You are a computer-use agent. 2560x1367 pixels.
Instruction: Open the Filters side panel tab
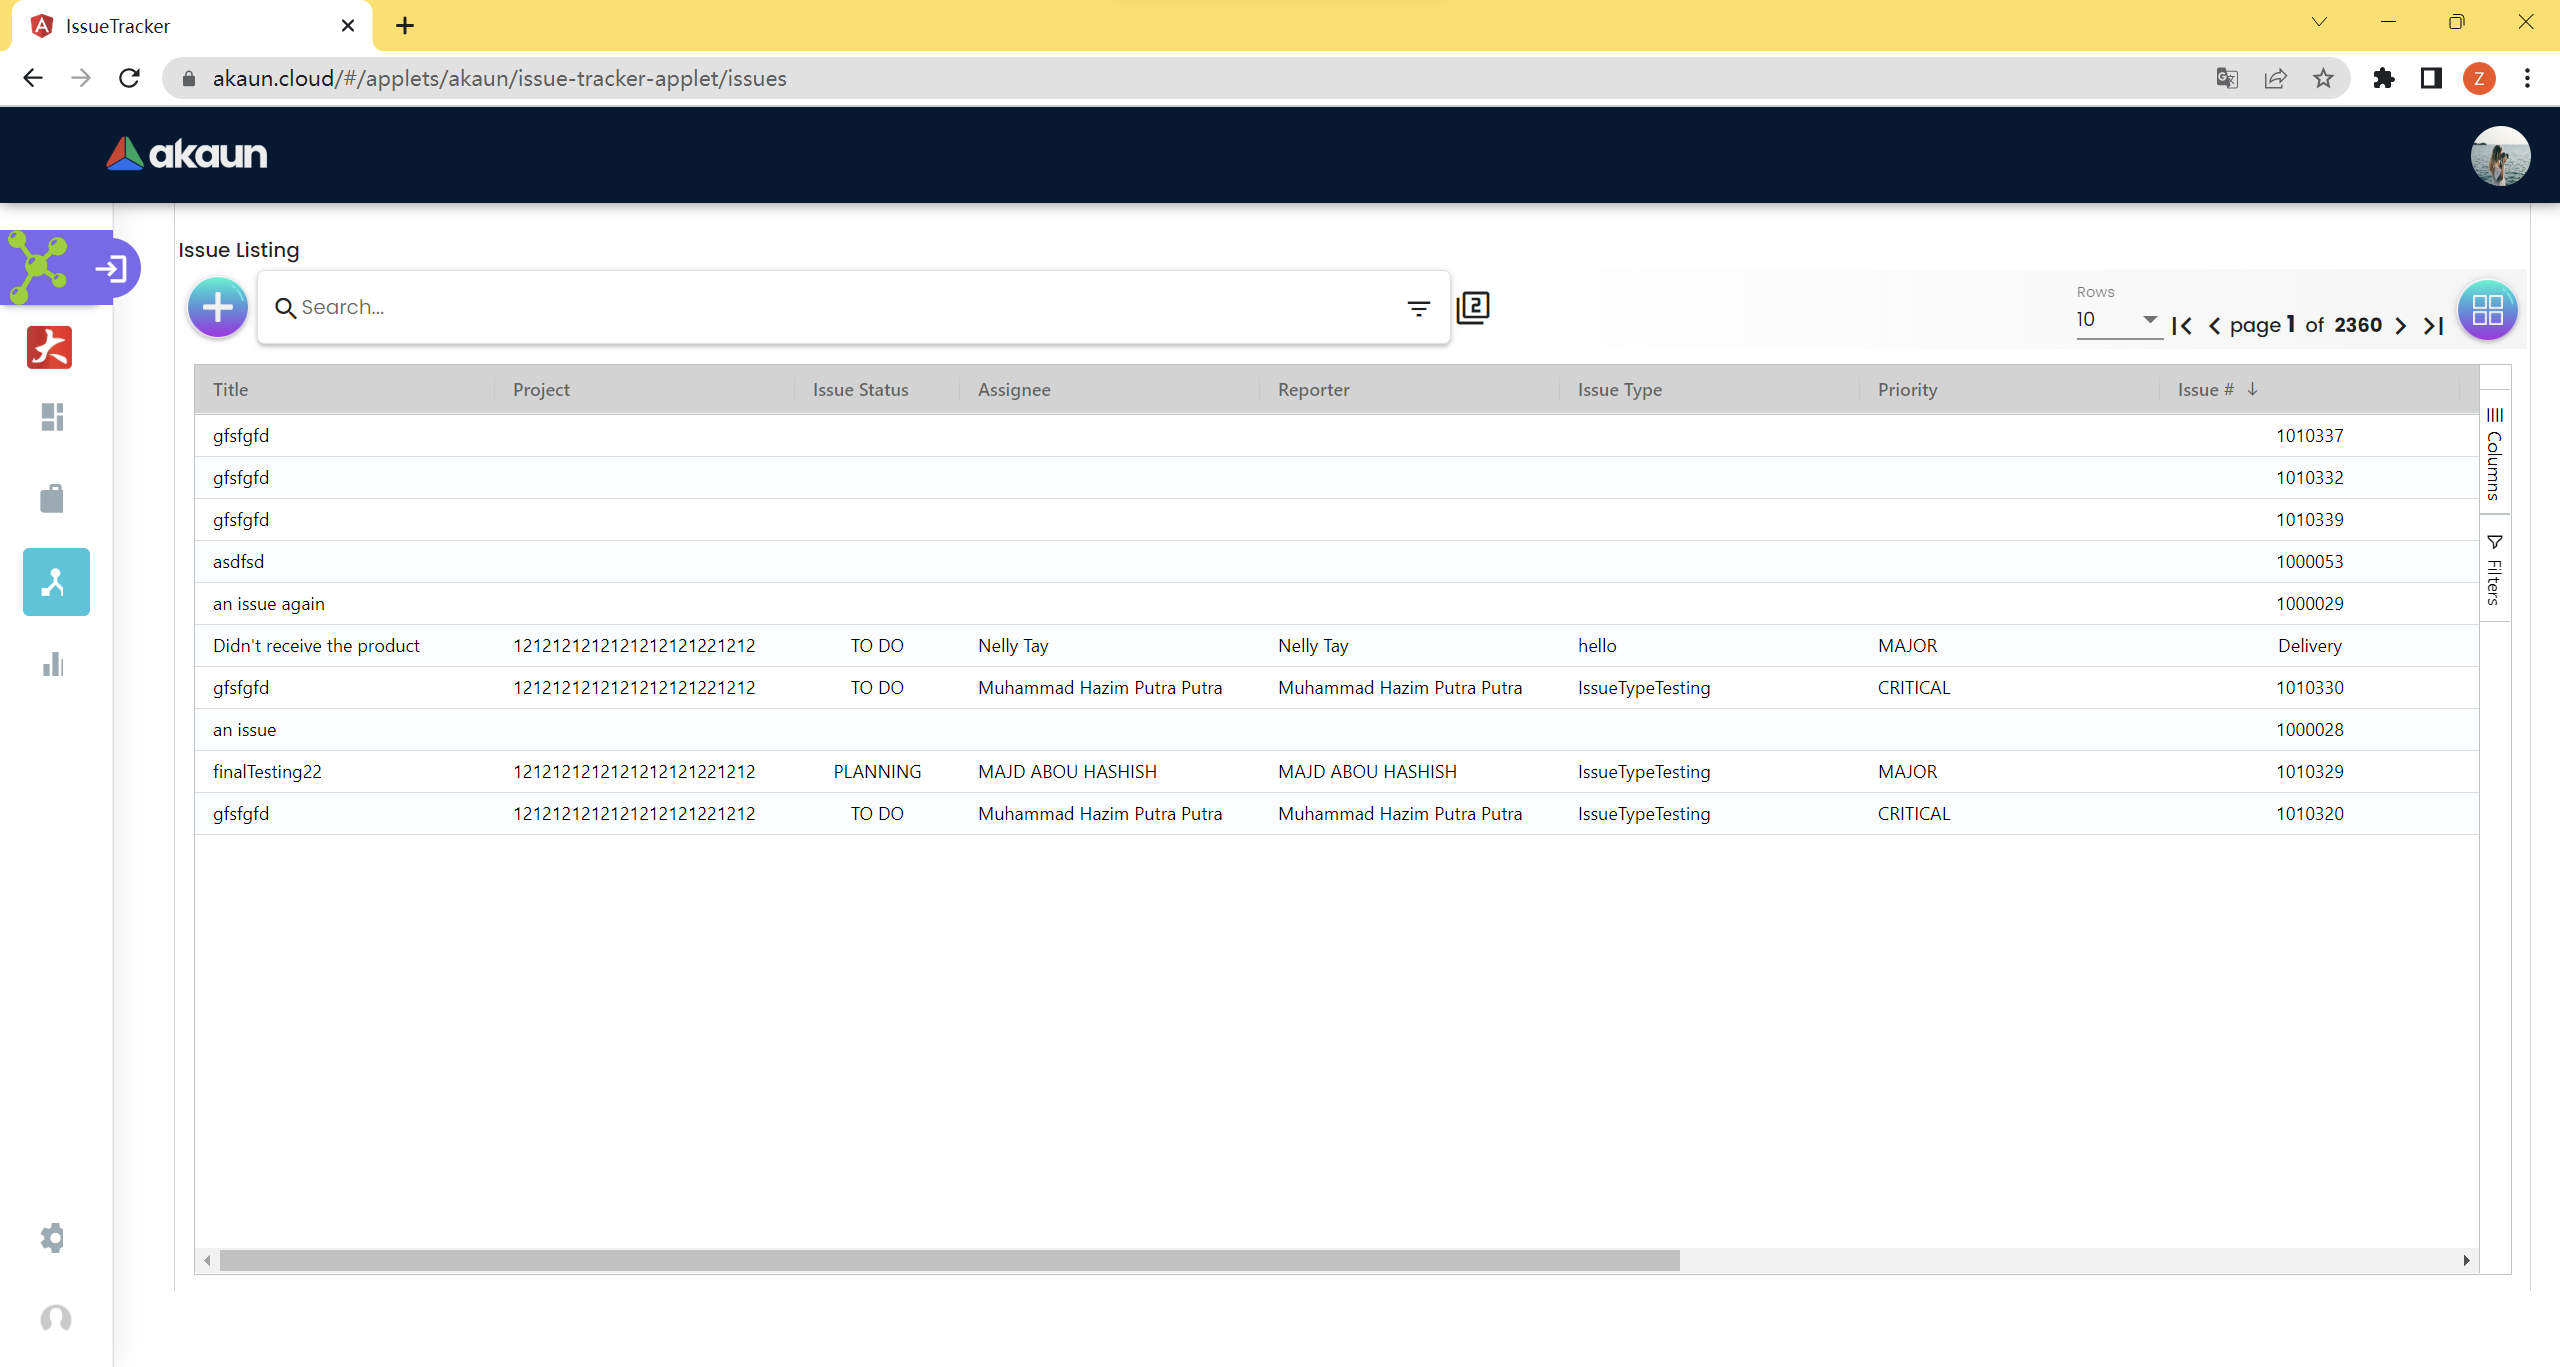(x=2494, y=570)
